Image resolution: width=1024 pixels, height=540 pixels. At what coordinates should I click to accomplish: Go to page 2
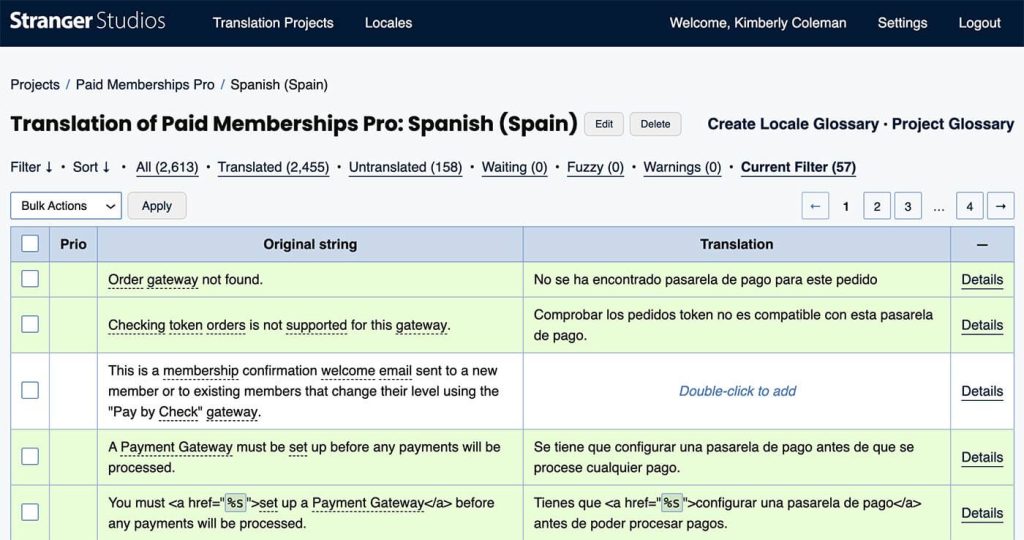pyautogui.click(x=876, y=206)
